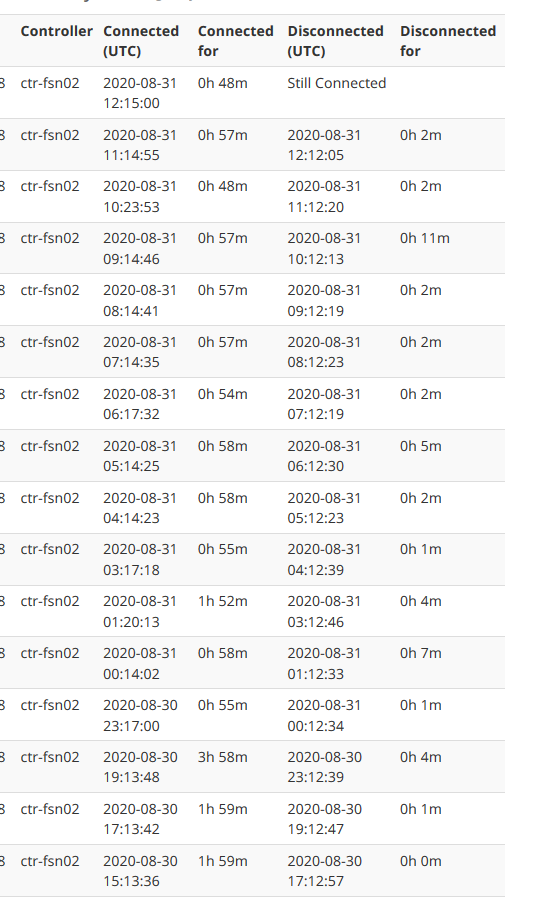The image size is (545, 897).
Task: Select the disconnected timestamp 2020-08-30 19:12:47
Action: [324, 819]
